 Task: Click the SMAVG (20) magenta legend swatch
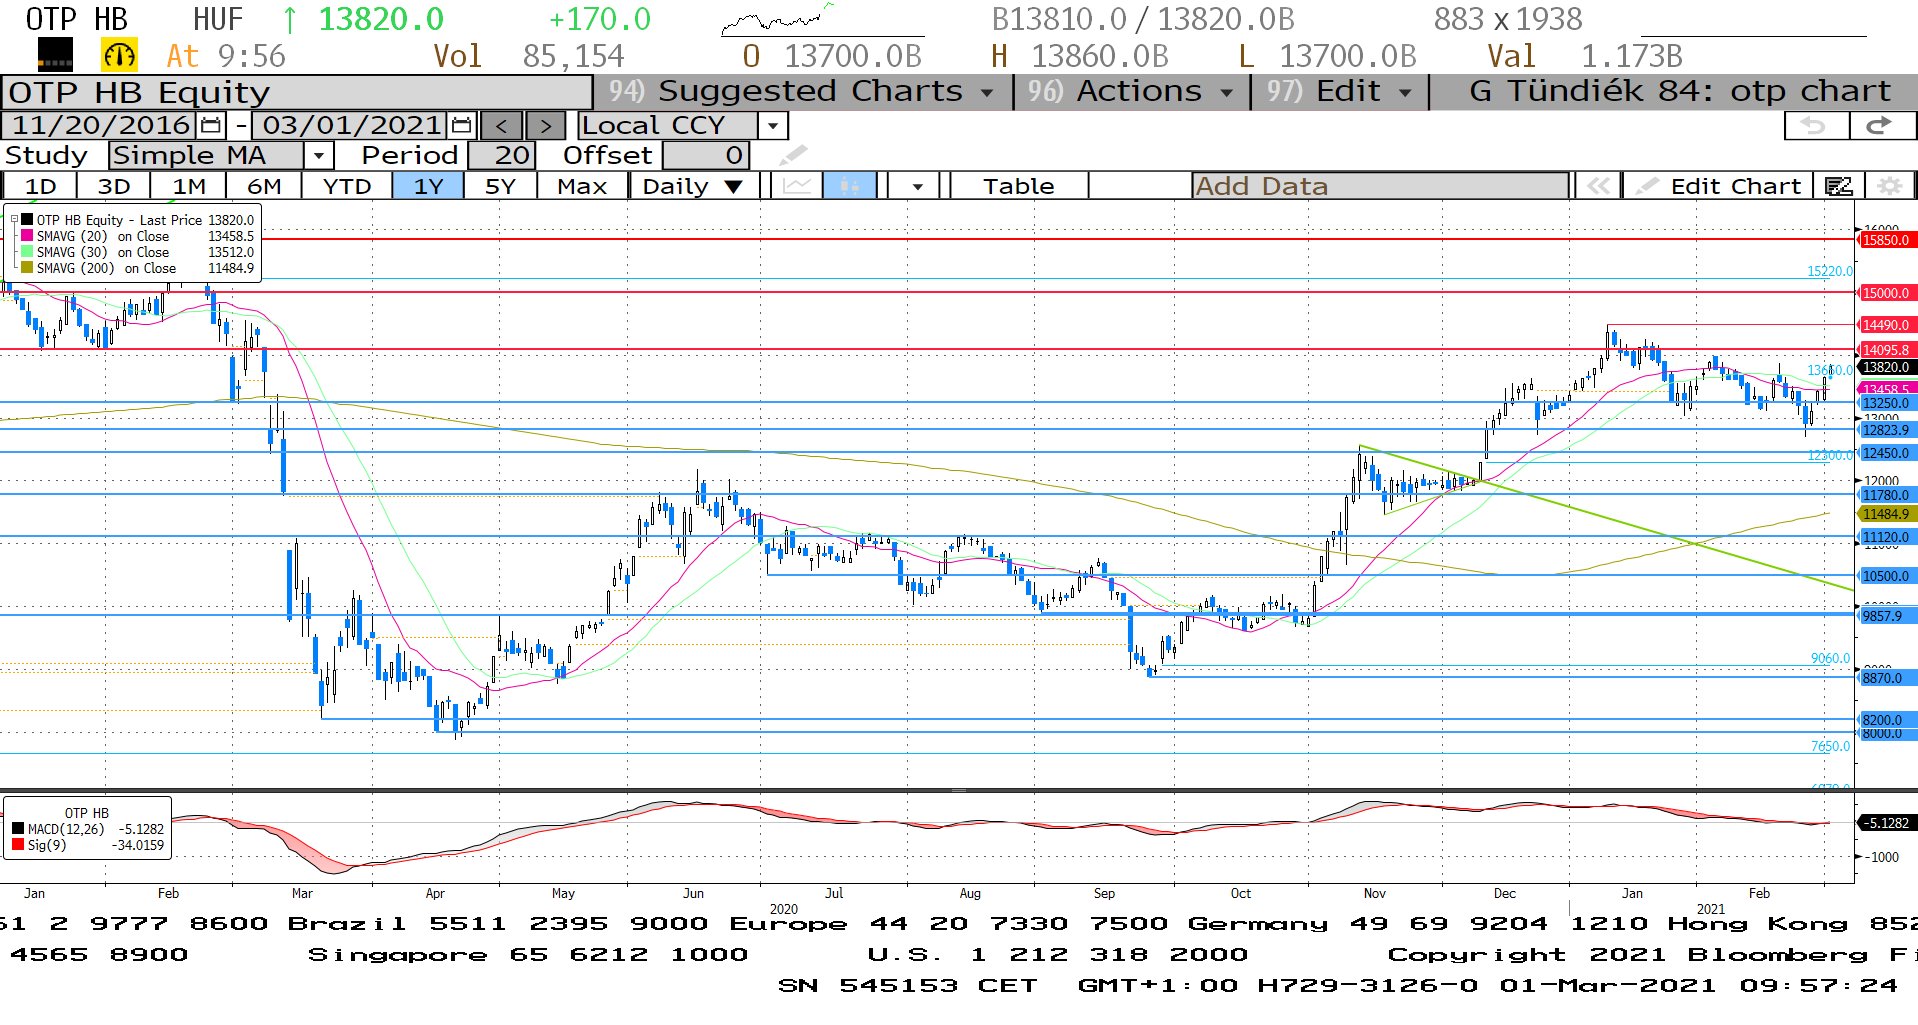point(27,236)
